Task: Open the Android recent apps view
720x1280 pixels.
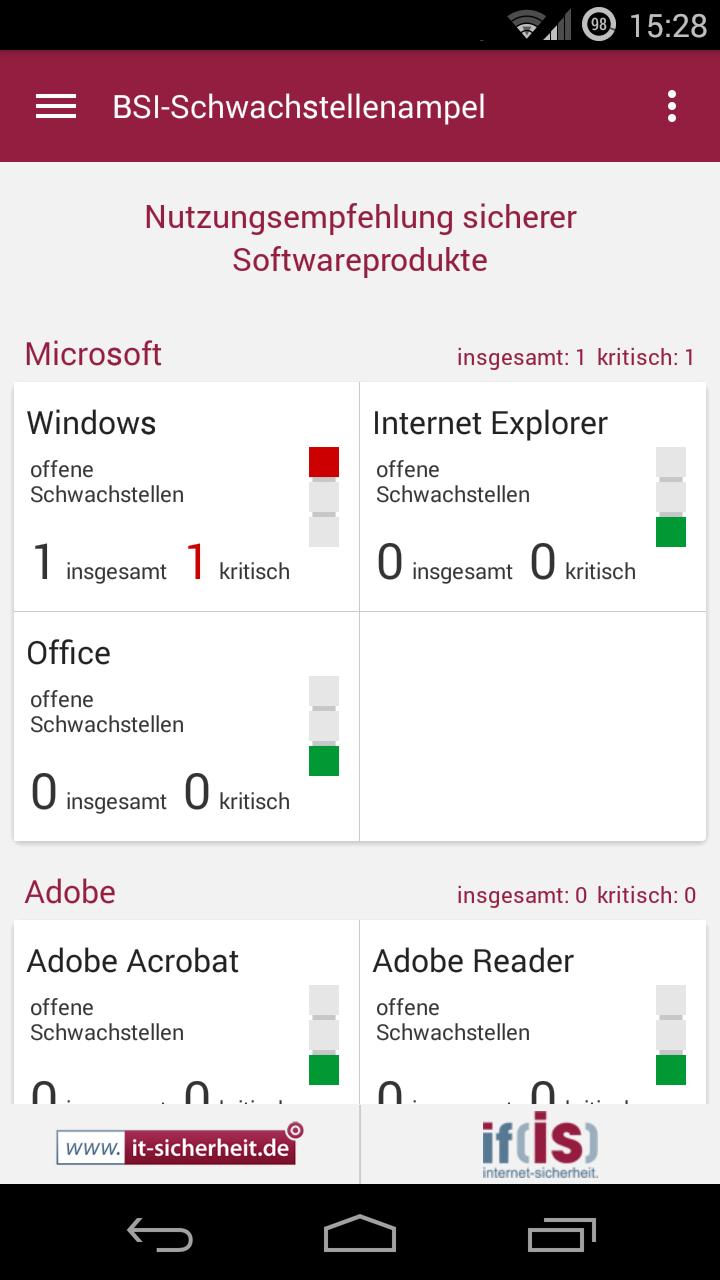Action: (x=560, y=1235)
